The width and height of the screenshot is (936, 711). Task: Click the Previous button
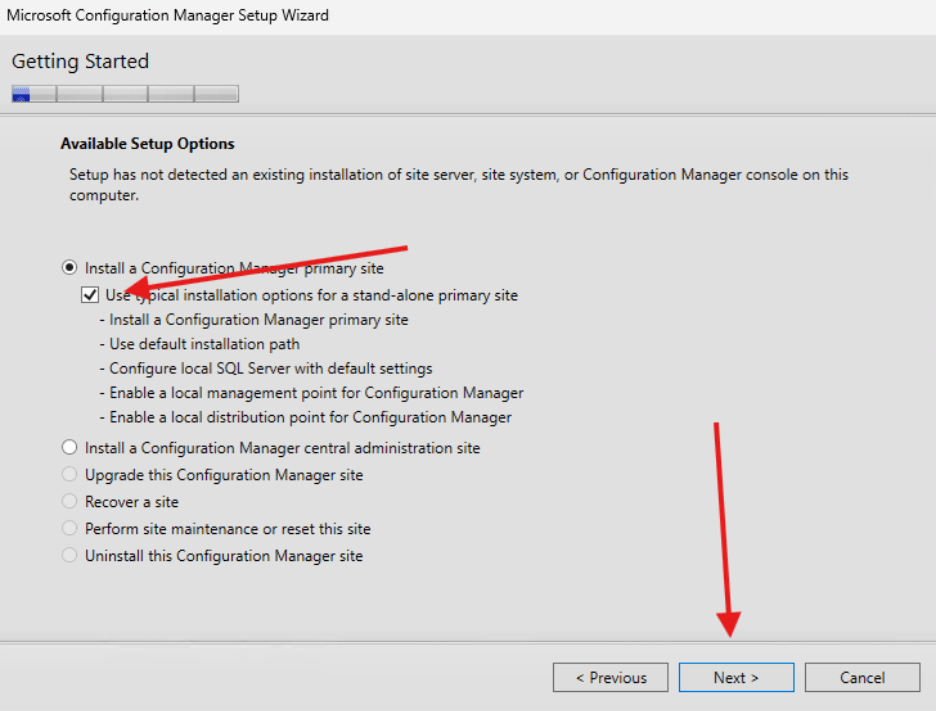coord(610,677)
